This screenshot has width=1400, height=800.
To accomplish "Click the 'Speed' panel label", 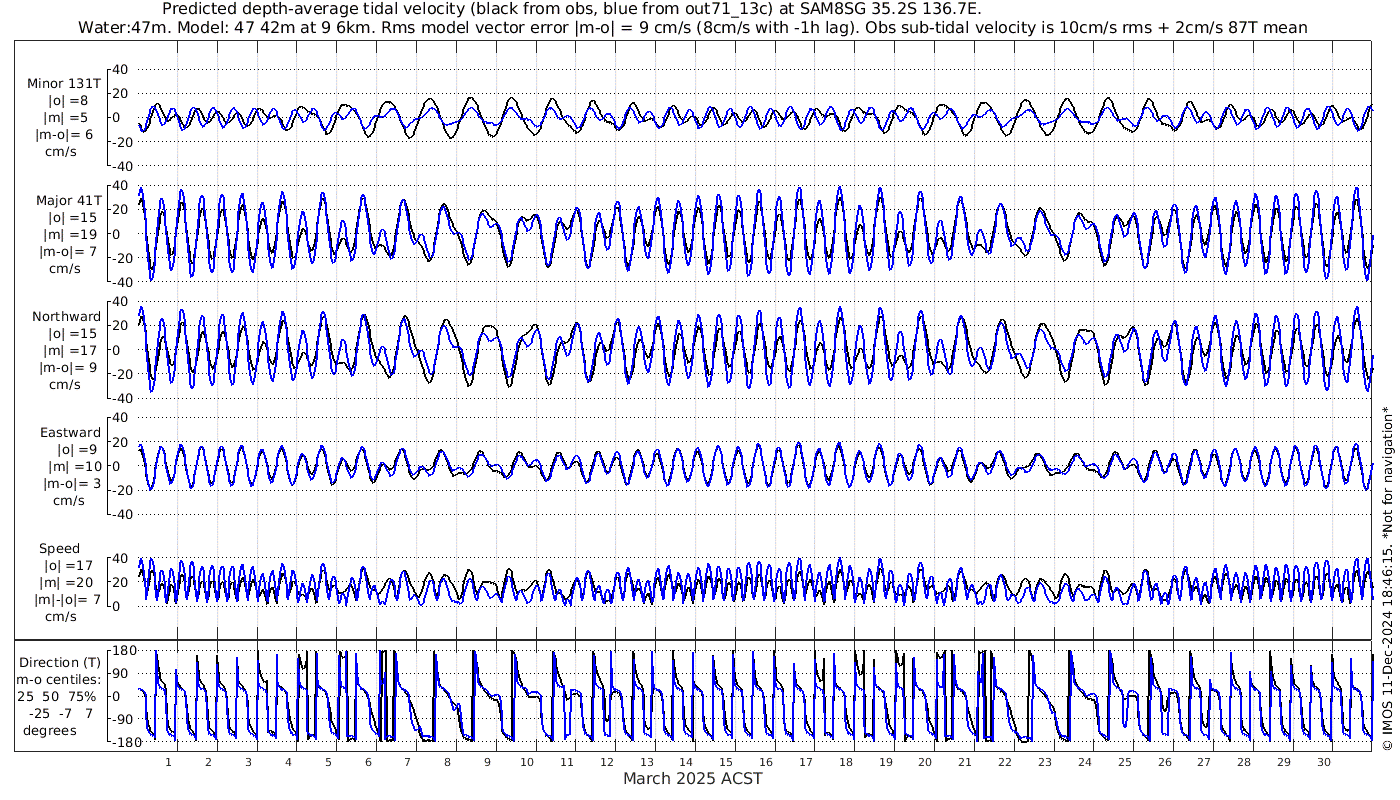I will (59, 549).
